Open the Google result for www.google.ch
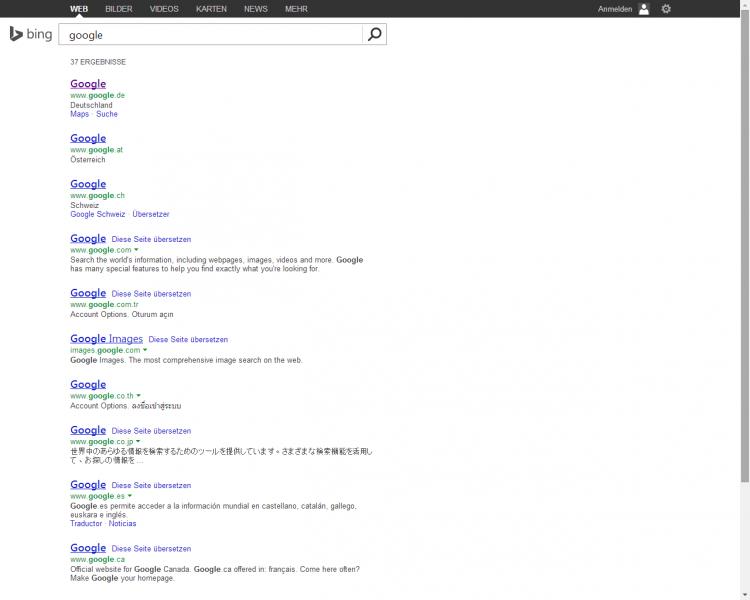The image size is (750, 600). (x=88, y=184)
